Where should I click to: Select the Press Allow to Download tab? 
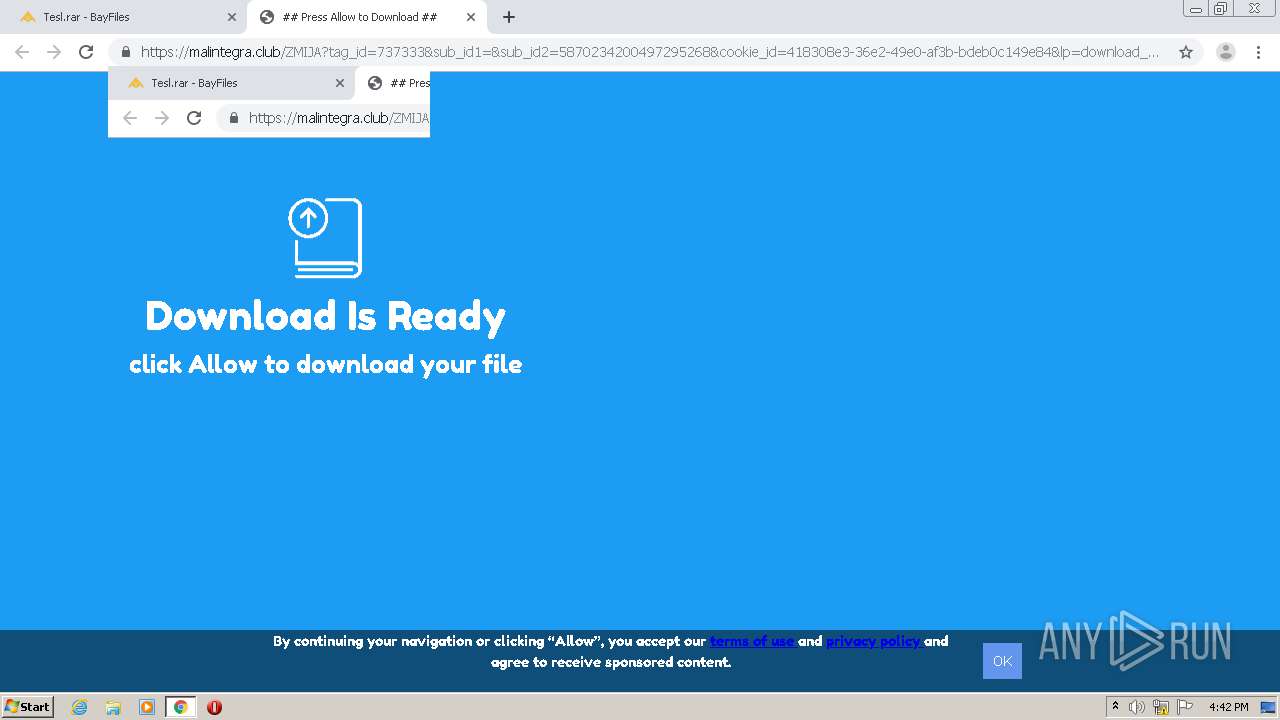pos(365,17)
